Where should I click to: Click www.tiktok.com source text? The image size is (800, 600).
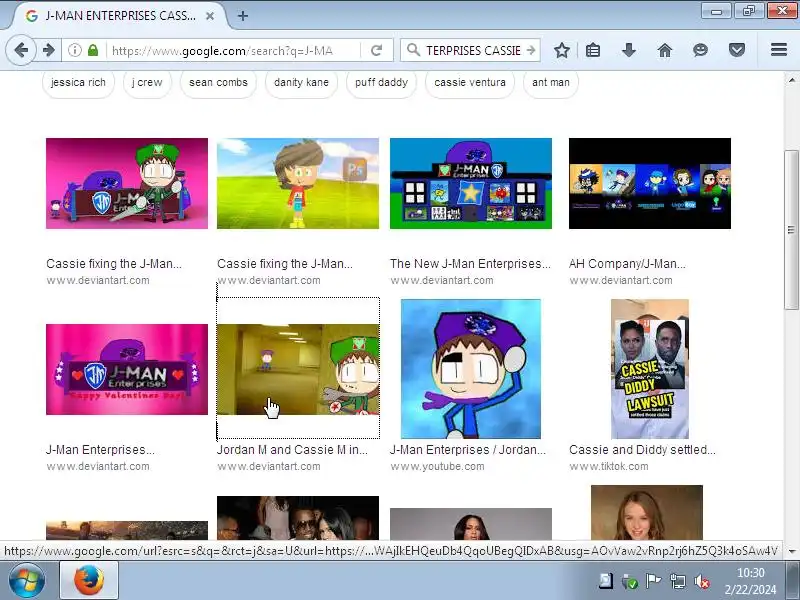[609, 466]
